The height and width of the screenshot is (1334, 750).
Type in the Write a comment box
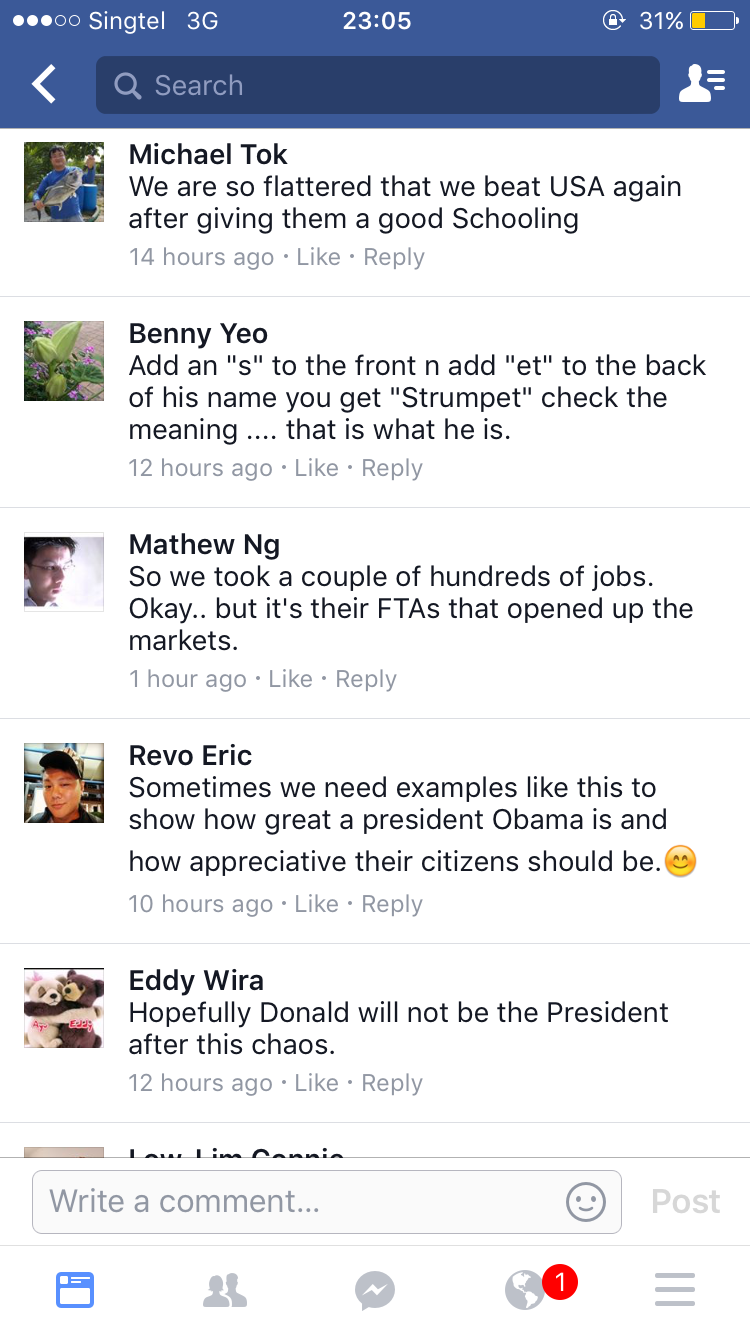point(300,1201)
